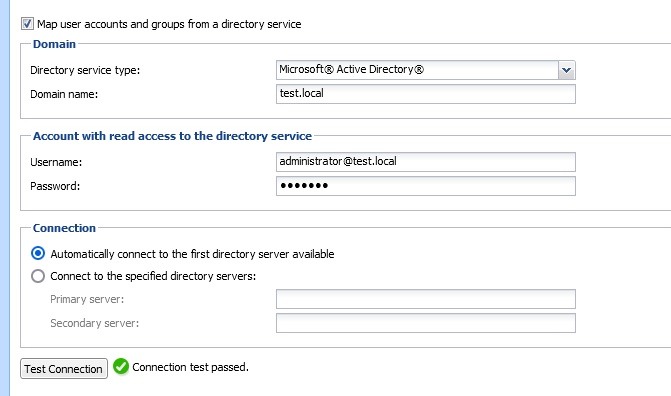Click the 'Primary server:' label
Image resolution: width=671 pixels, height=396 pixels.
[87, 299]
